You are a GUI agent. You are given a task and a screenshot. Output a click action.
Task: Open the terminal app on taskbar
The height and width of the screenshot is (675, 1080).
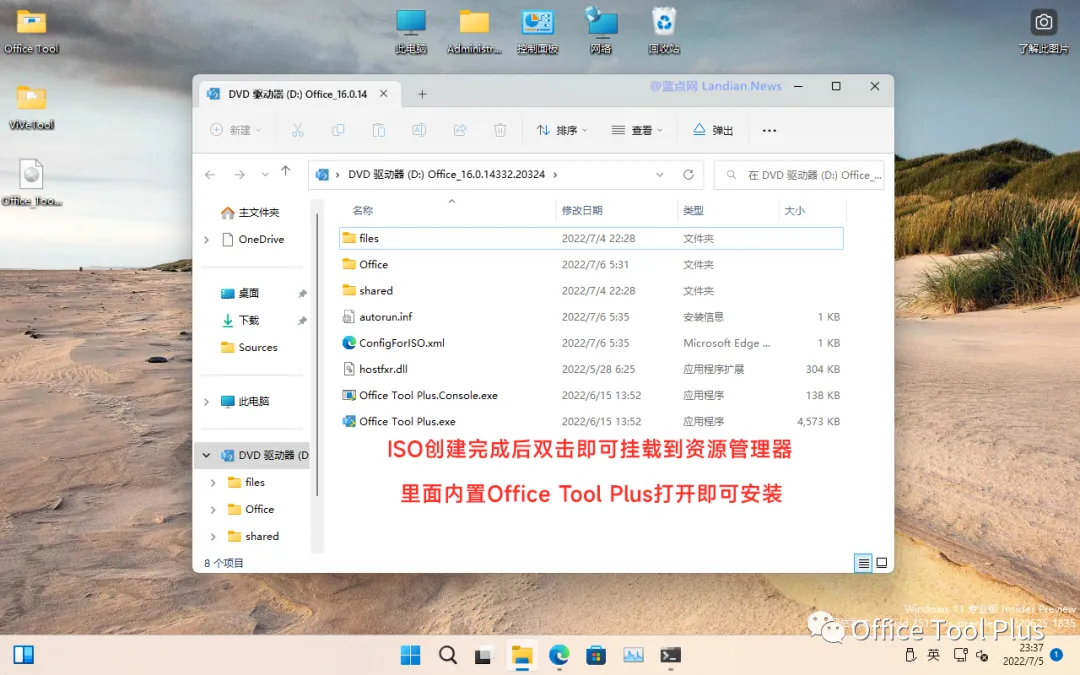point(670,655)
